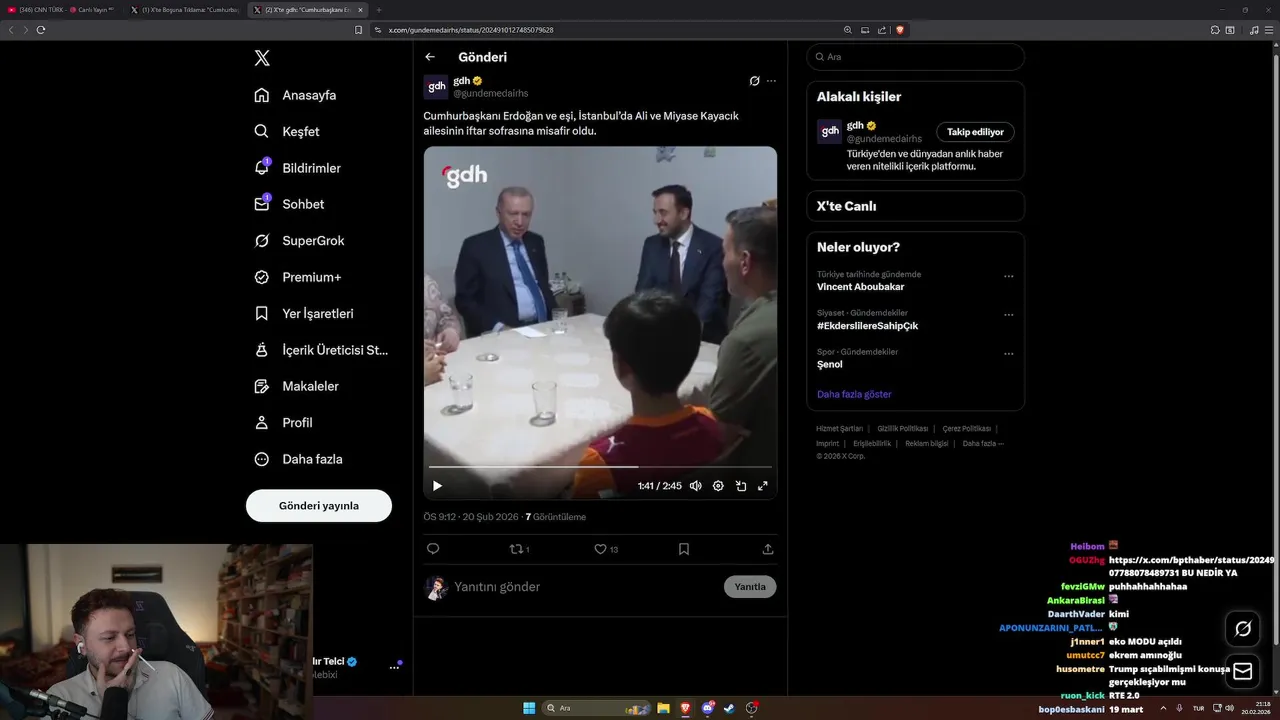Go to Anasayfa in the sidebar

coord(296,95)
